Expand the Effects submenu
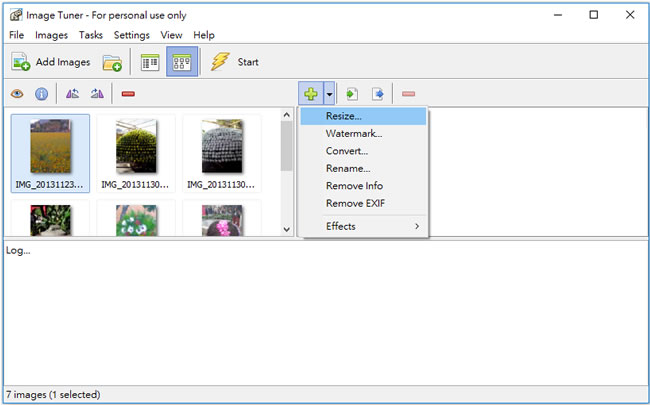Image resolution: width=650 pixels, height=405 pixels. tap(372, 226)
